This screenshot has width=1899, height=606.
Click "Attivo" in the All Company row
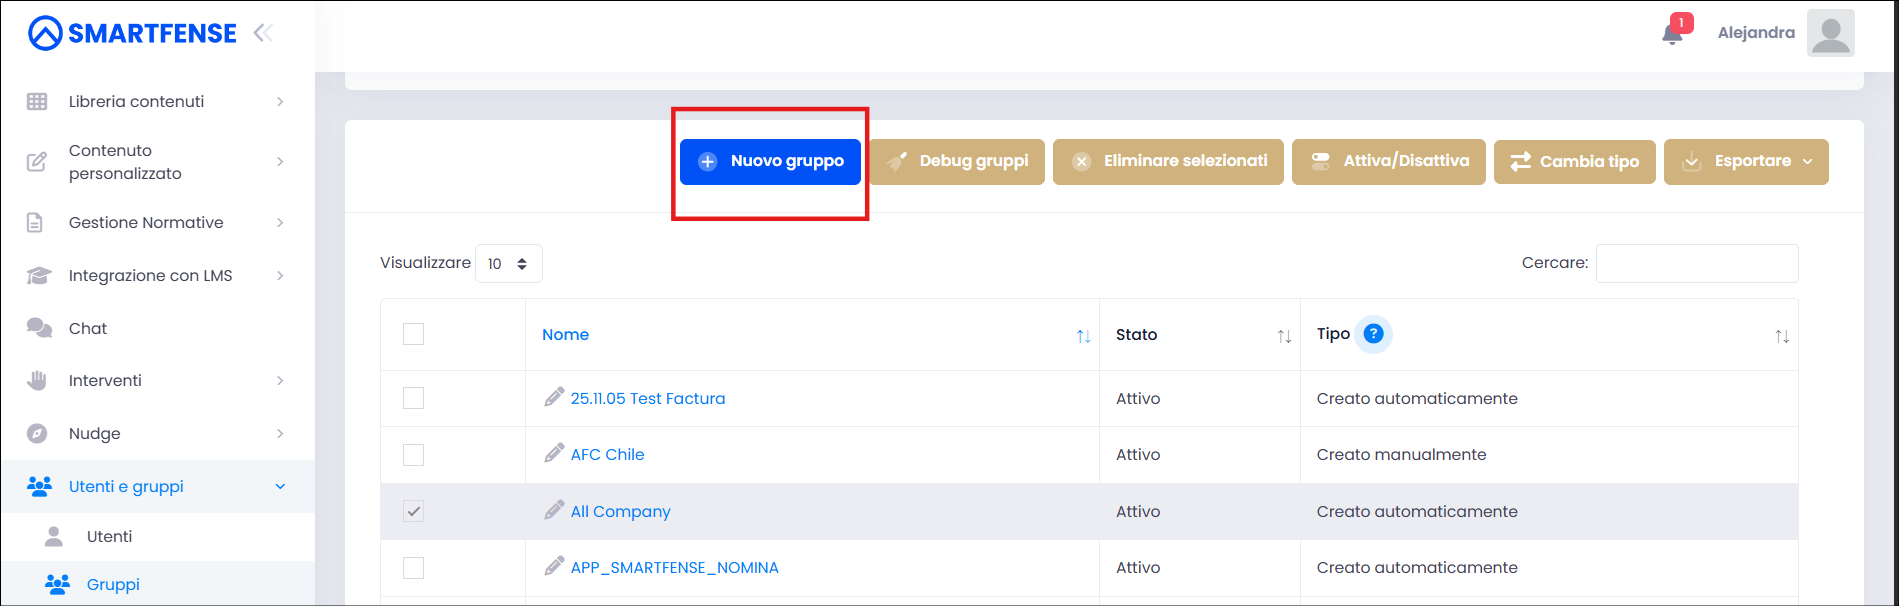point(1138,511)
